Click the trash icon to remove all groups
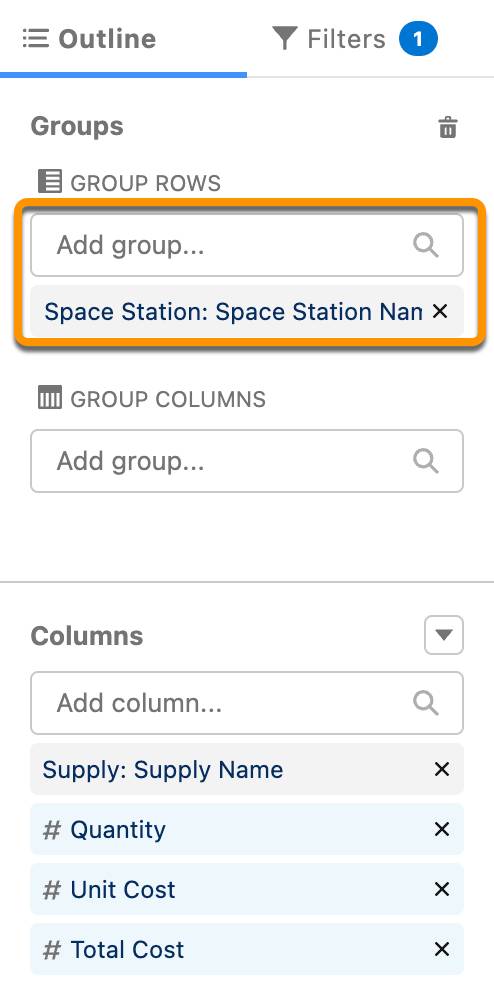Viewport: 494px width, 1004px height. [447, 127]
